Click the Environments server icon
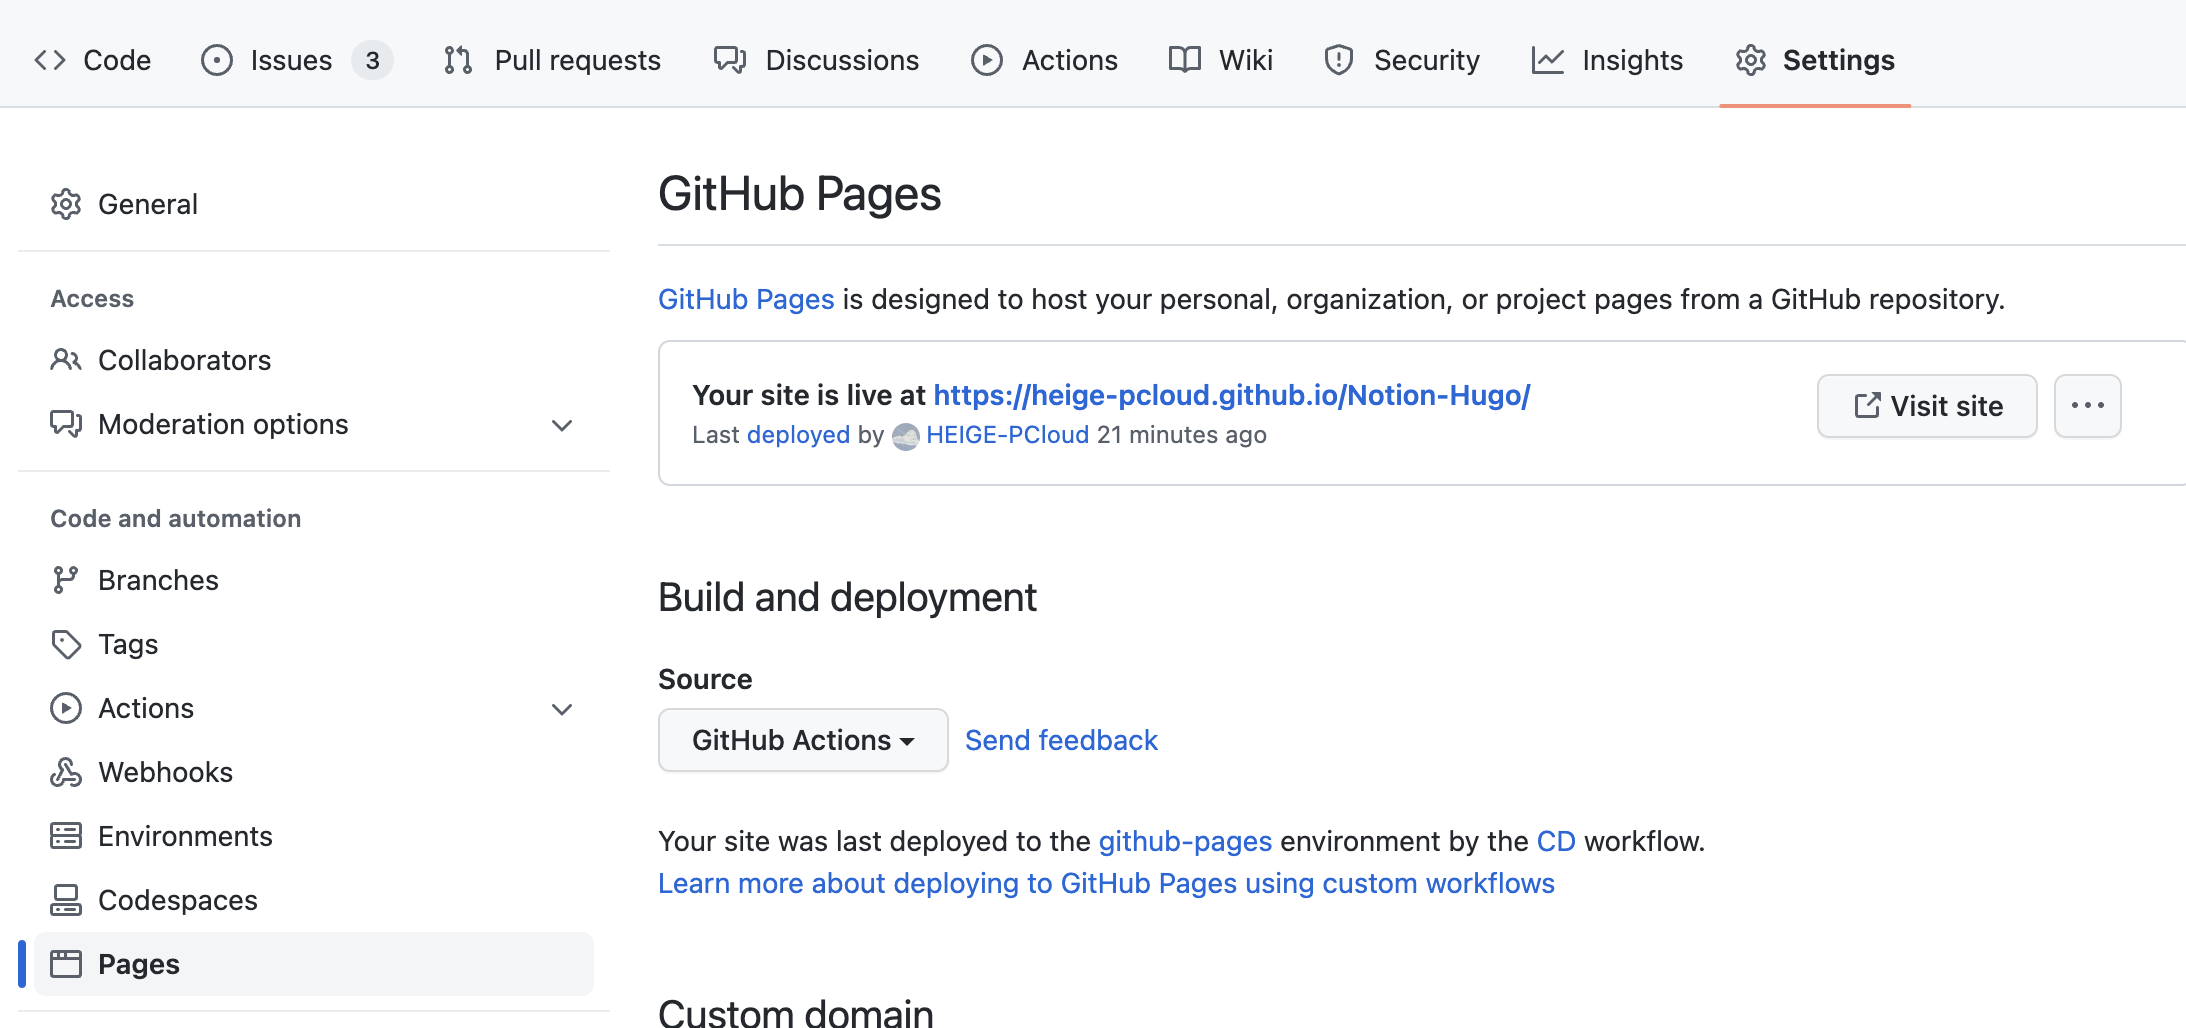This screenshot has height=1028, width=2186. click(x=66, y=836)
